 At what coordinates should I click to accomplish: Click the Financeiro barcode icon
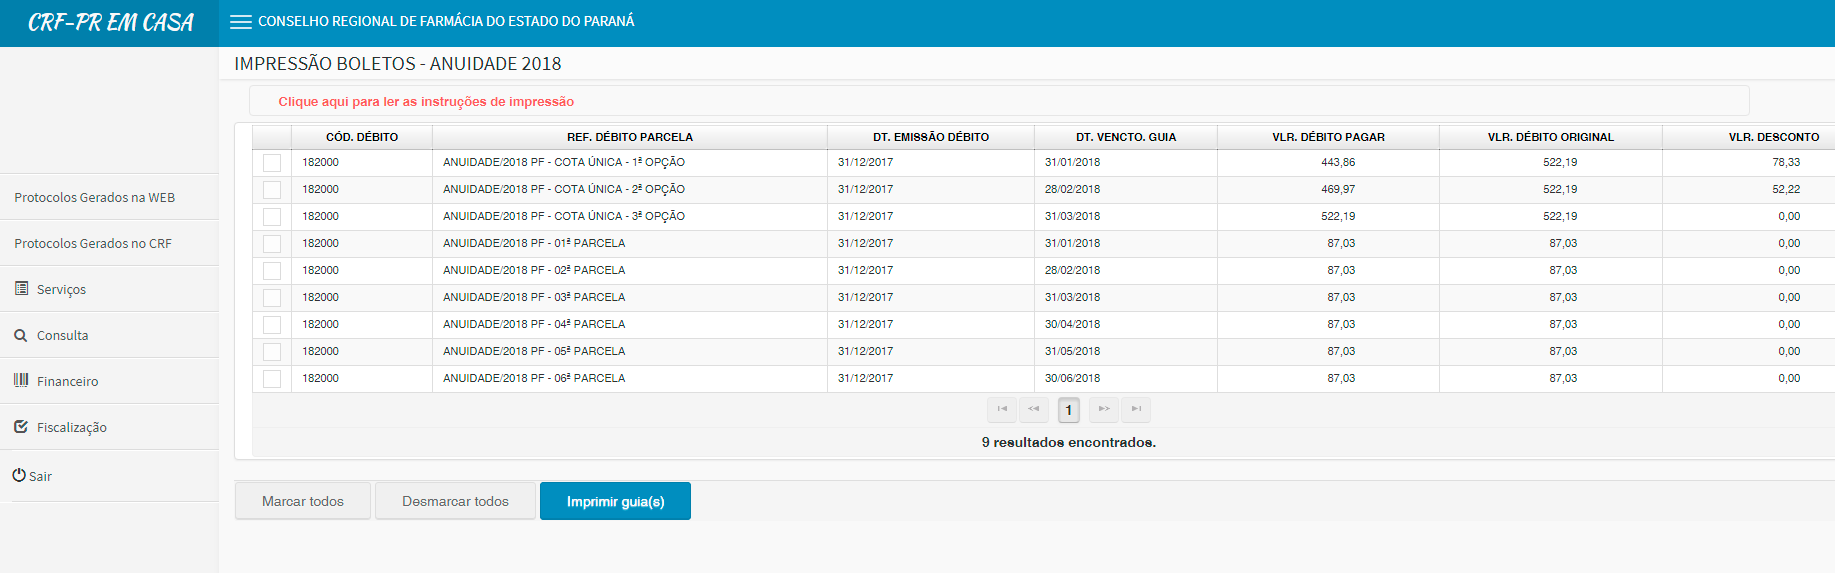[x=21, y=380]
